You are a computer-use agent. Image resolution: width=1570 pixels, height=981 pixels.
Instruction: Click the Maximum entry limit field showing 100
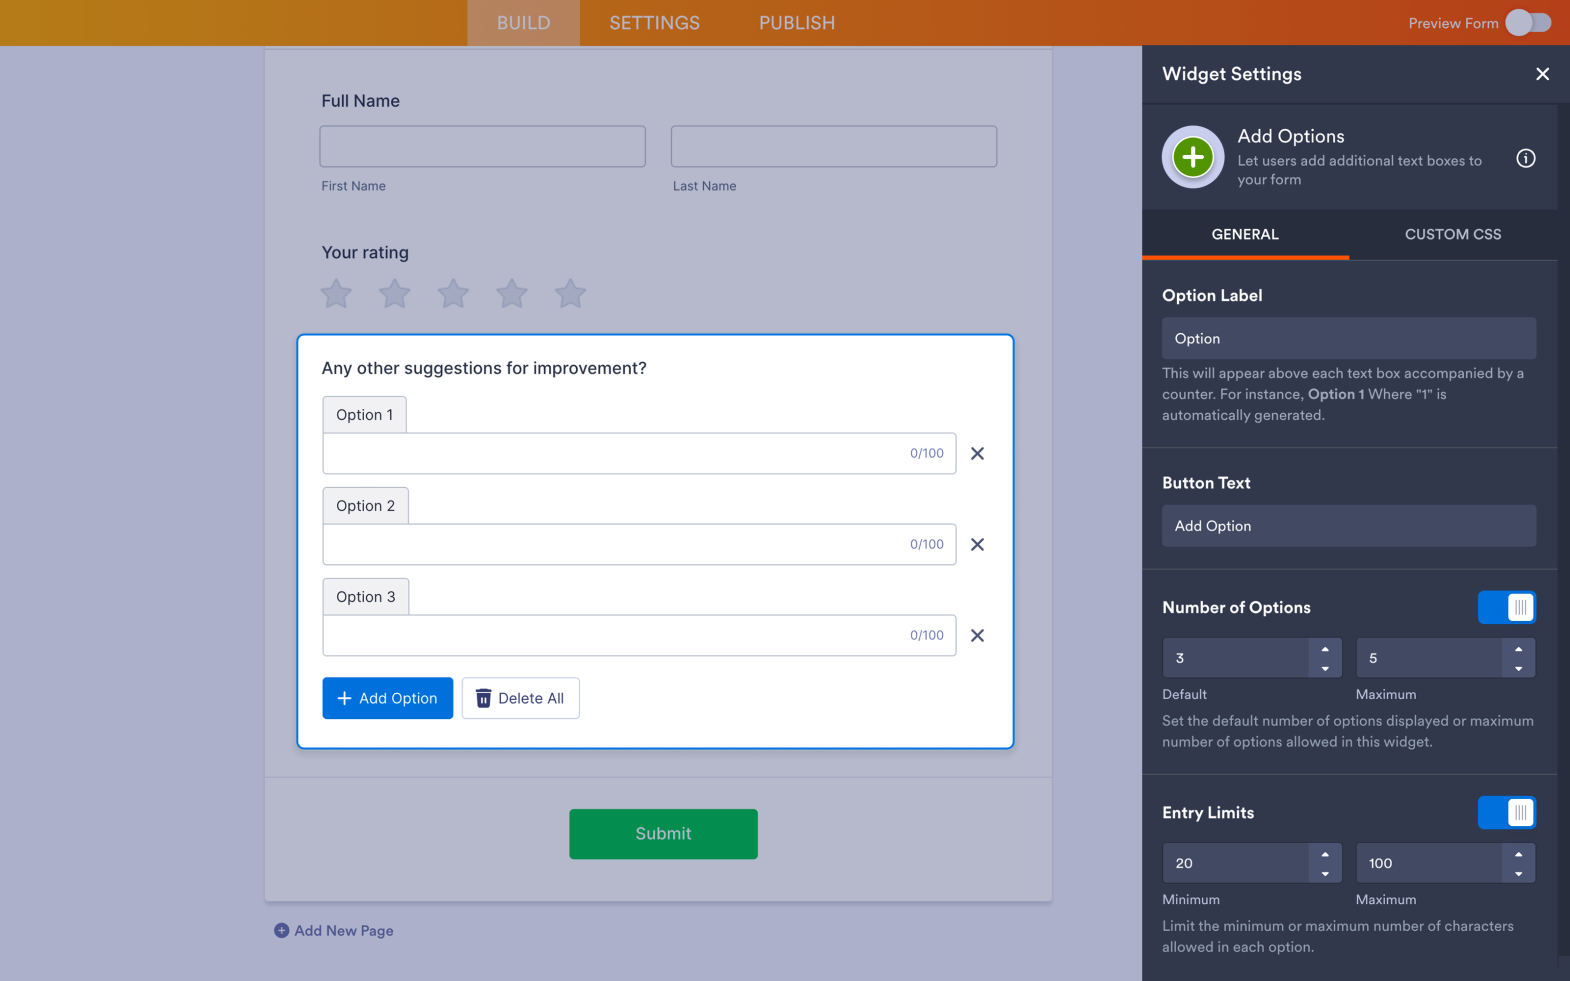pos(1429,863)
